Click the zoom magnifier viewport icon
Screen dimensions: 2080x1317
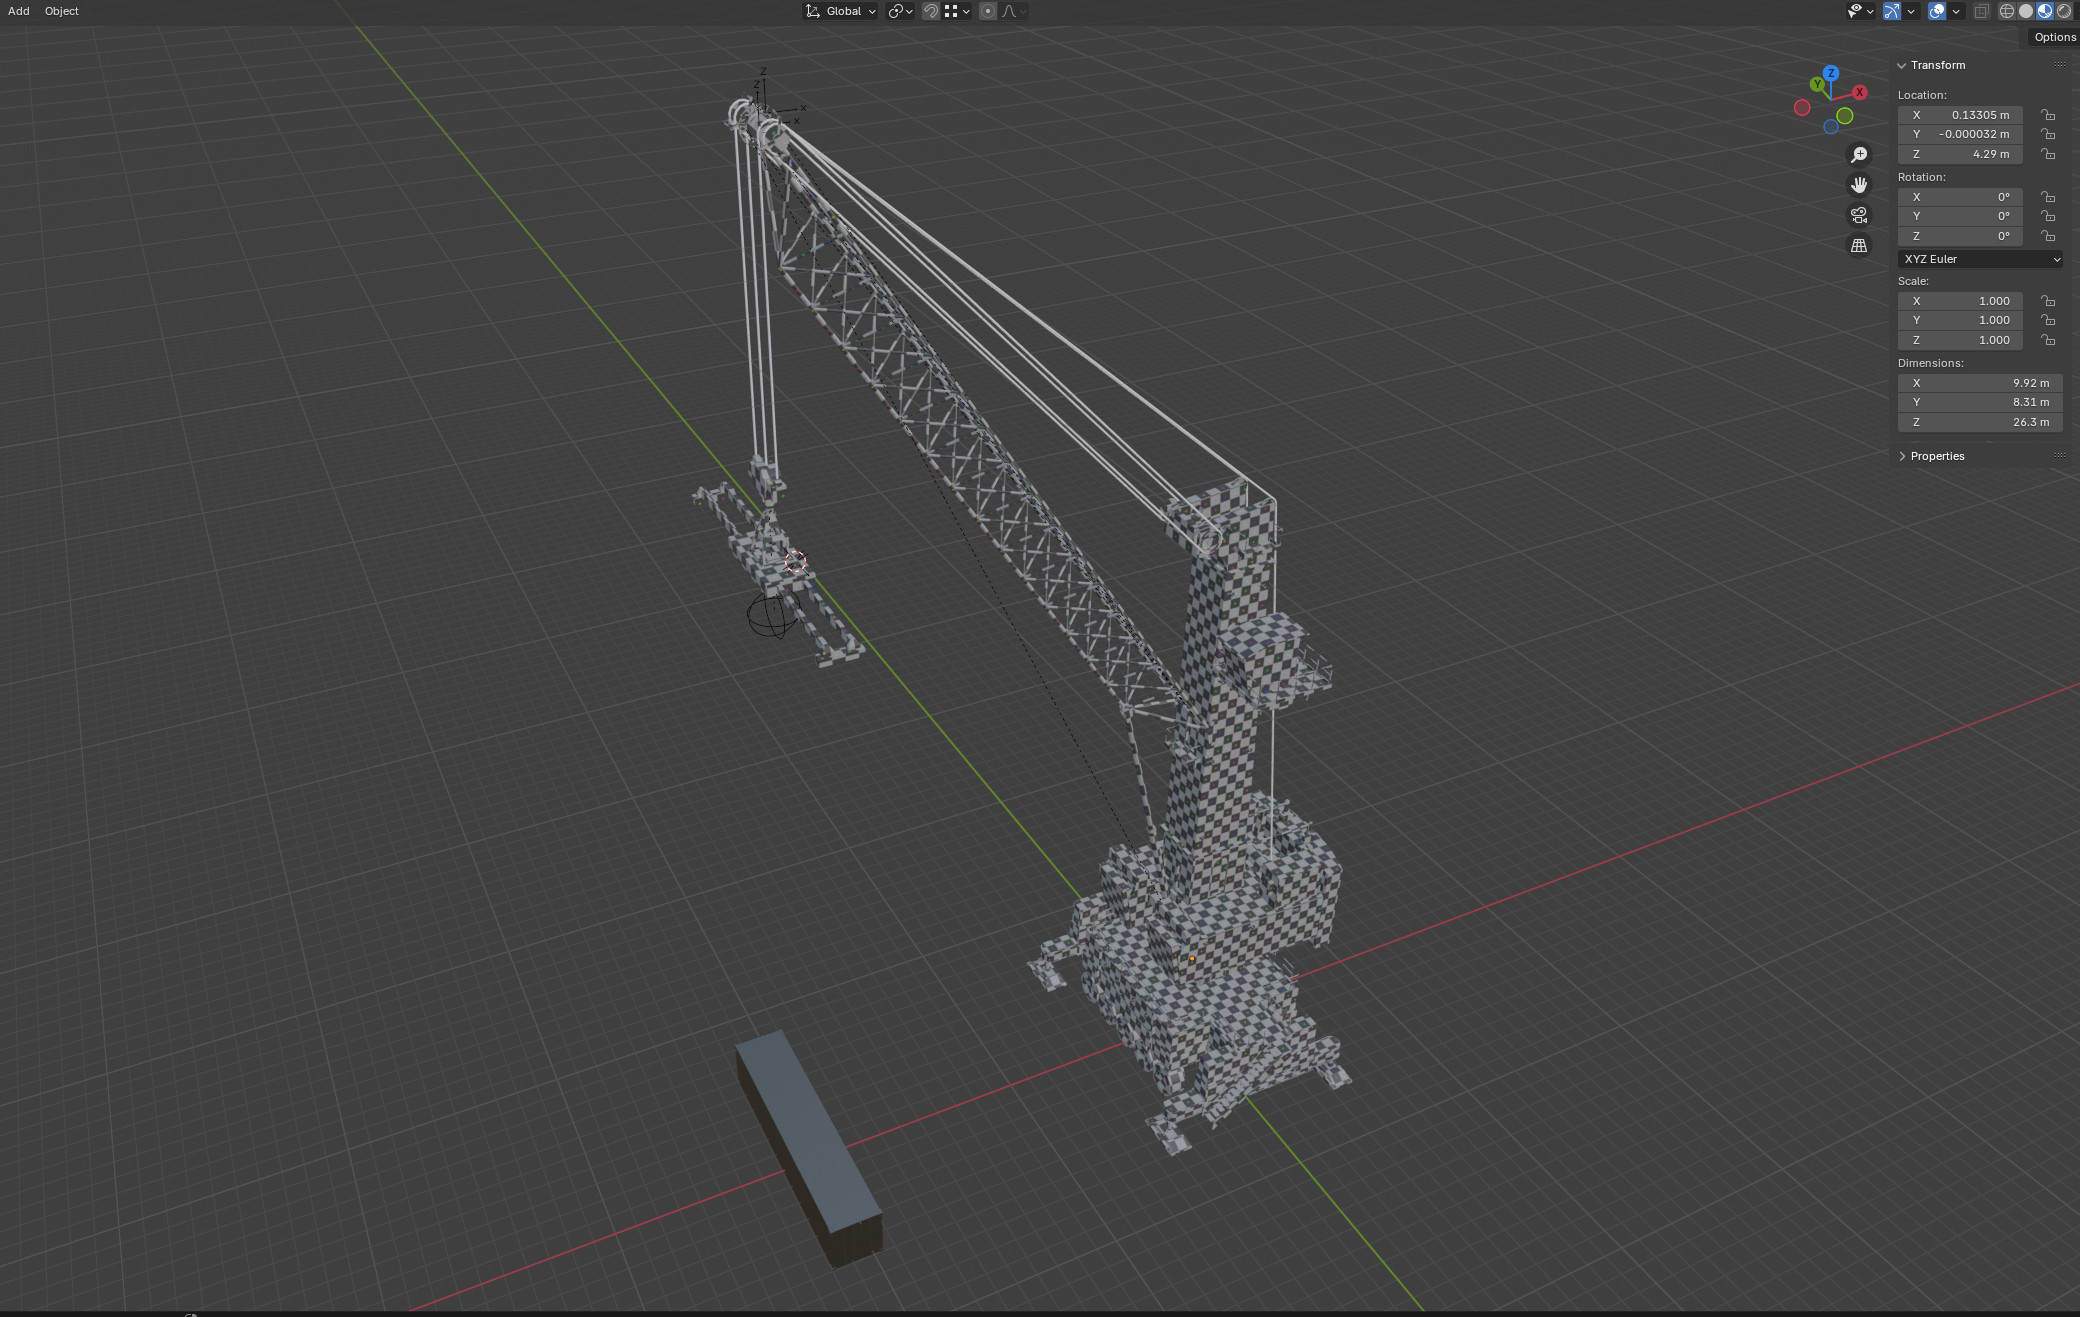[x=1859, y=155]
